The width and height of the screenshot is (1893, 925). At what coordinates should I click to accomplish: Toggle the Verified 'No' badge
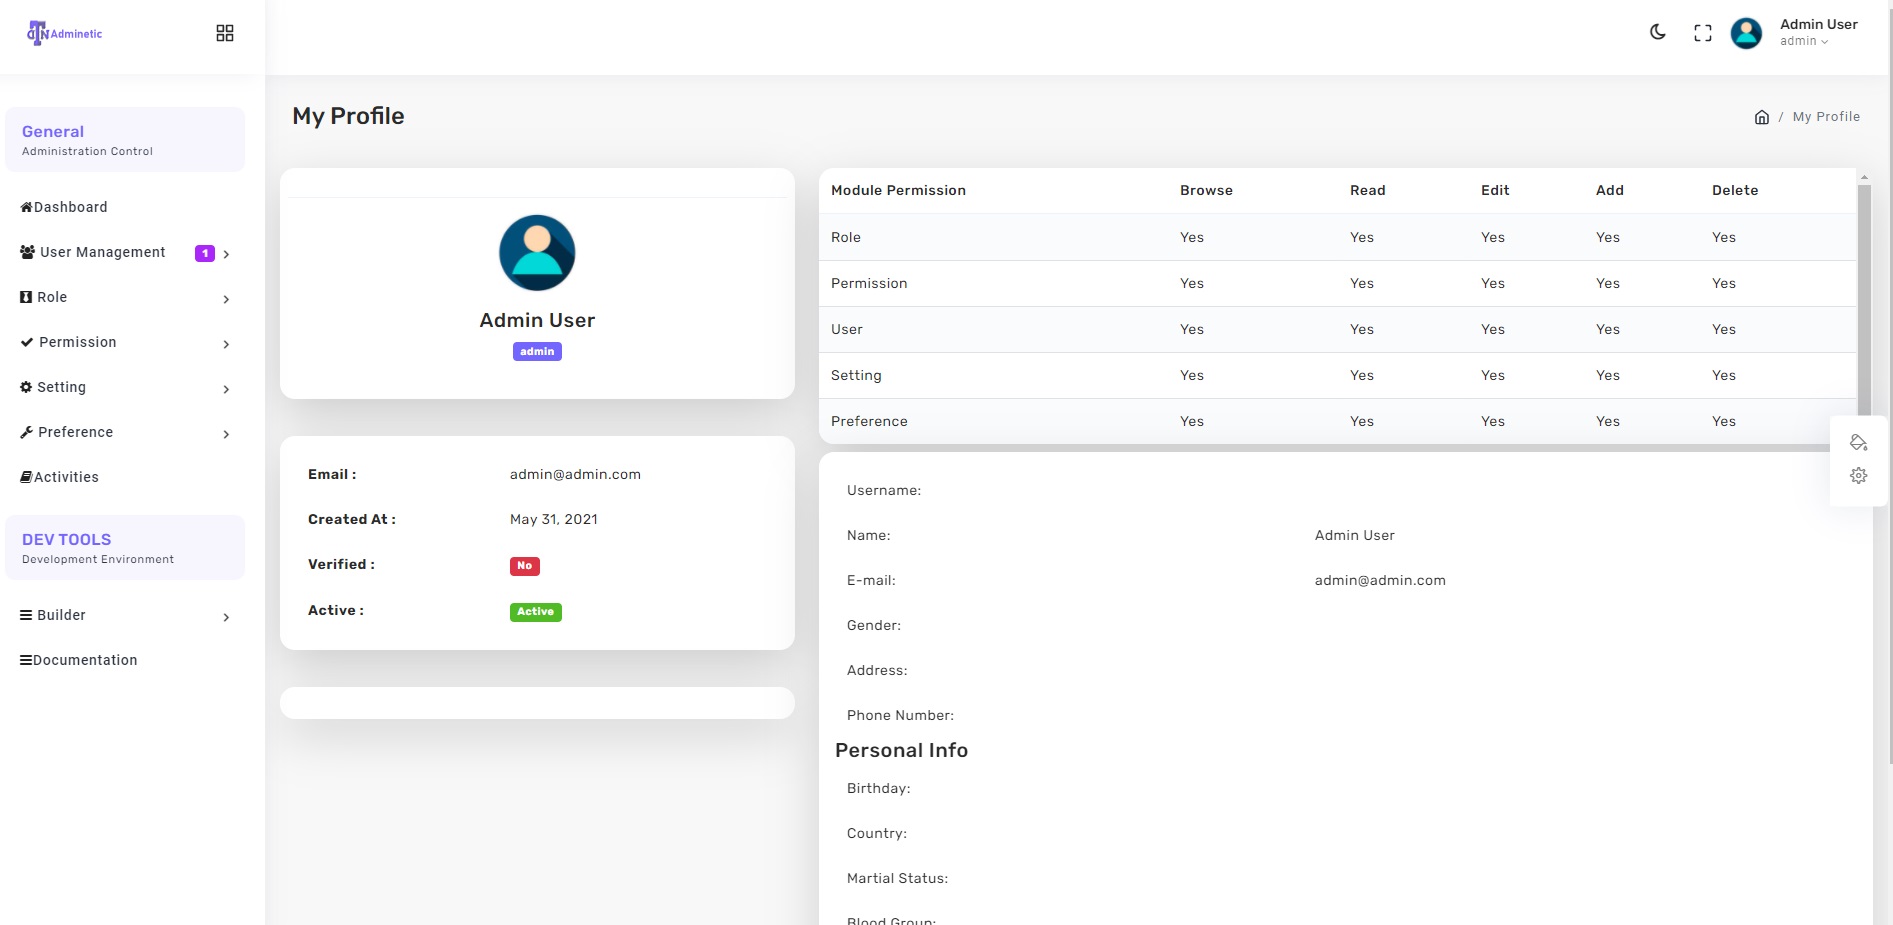pyautogui.click(x=525, y=565)
